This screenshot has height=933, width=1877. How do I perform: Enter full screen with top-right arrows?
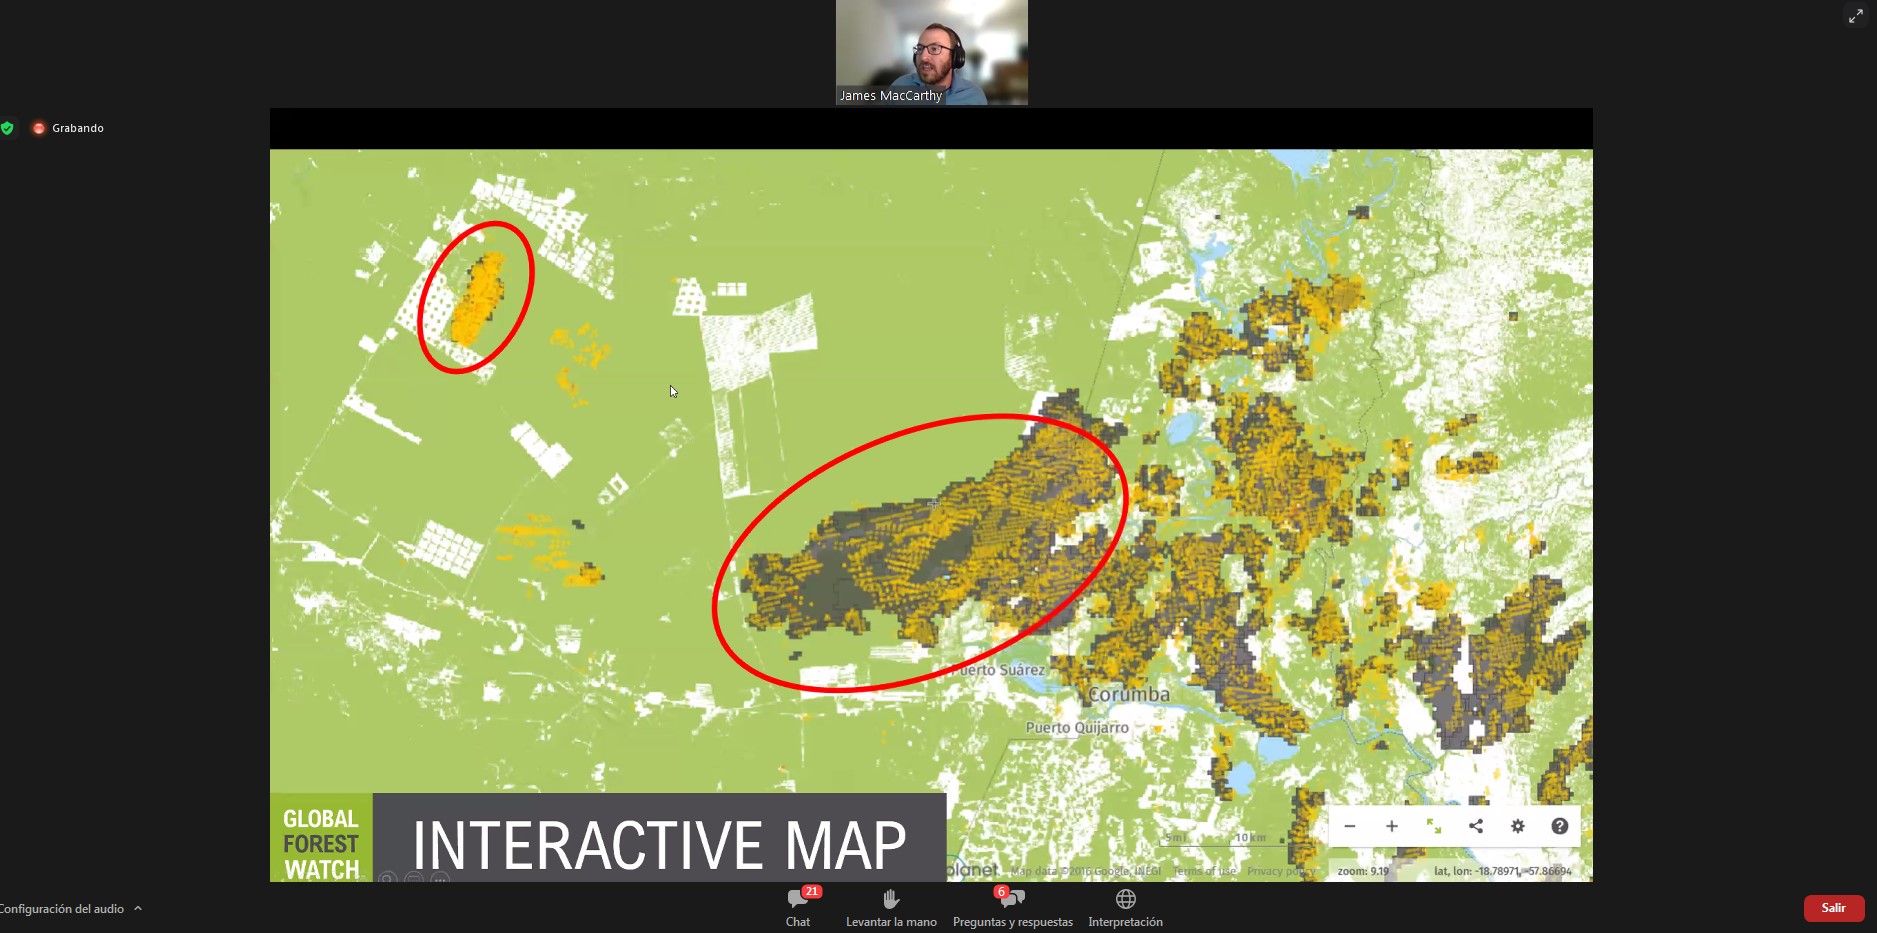[1855, 16]
